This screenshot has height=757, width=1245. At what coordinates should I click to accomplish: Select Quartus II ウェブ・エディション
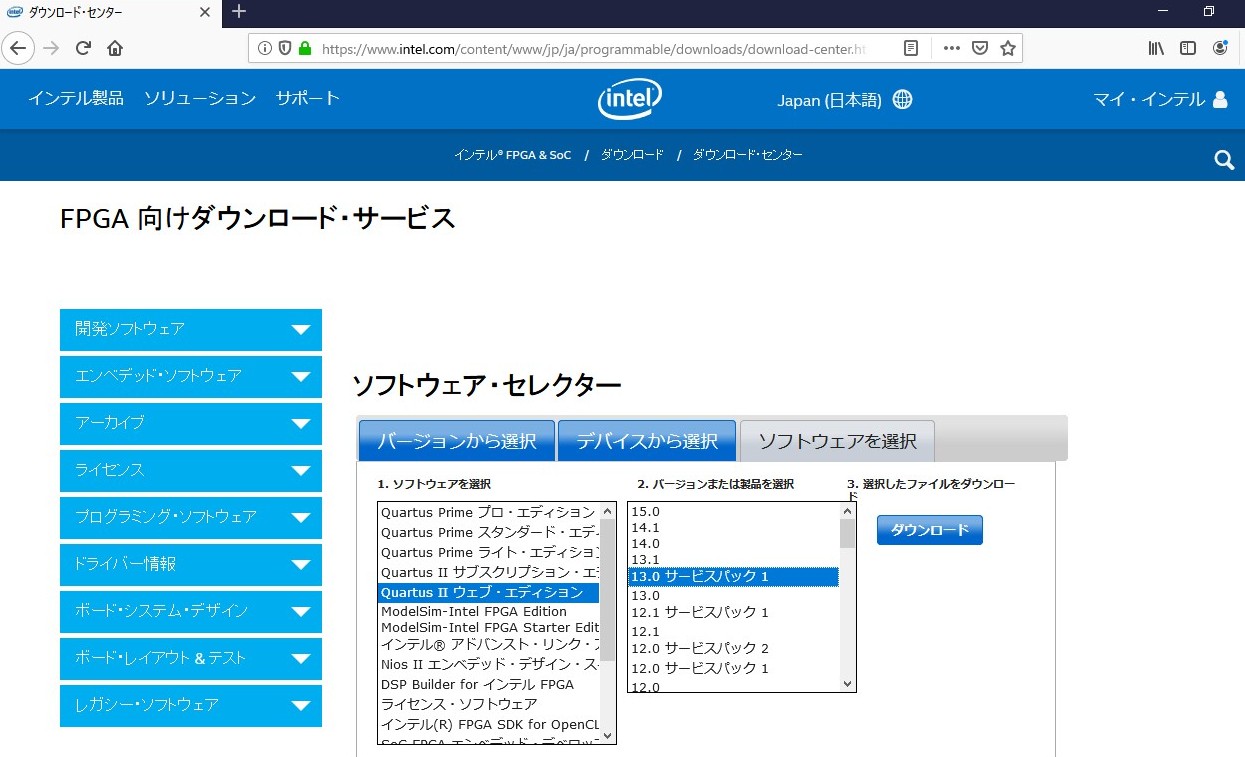pyautogui.click(x=488, y=592)
